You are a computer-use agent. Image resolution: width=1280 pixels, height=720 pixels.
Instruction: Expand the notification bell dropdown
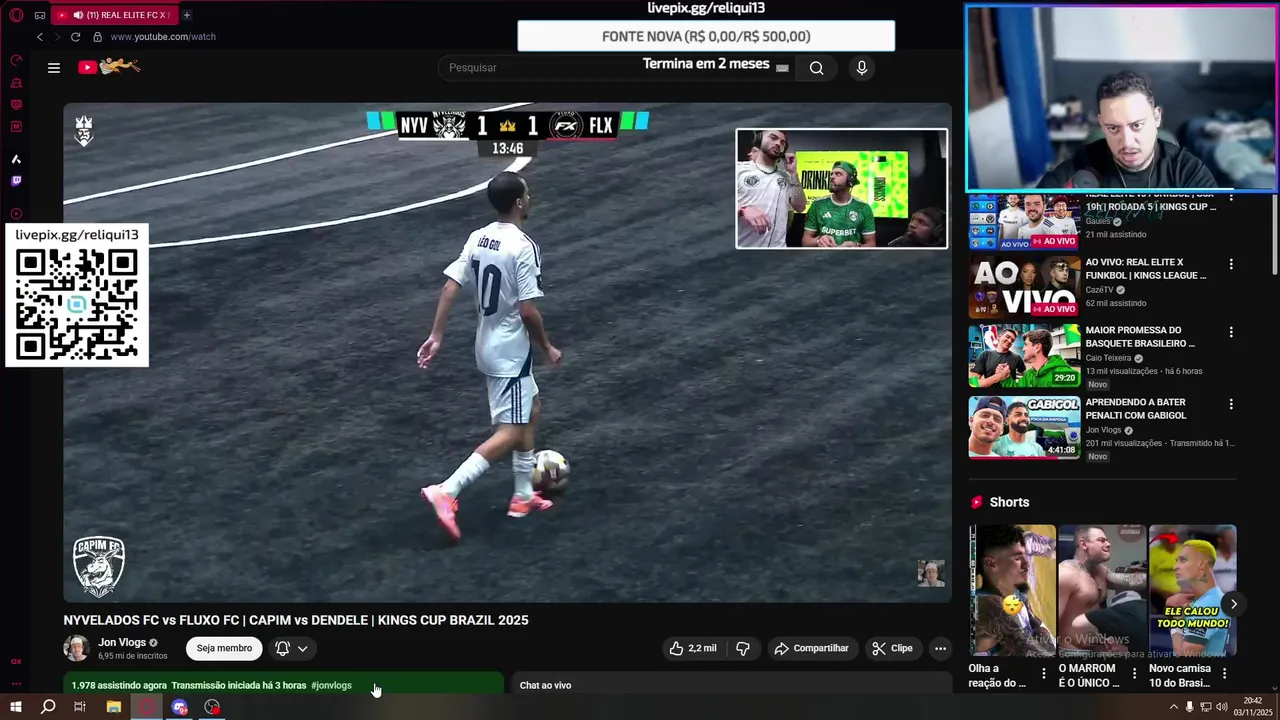[292, 648]
